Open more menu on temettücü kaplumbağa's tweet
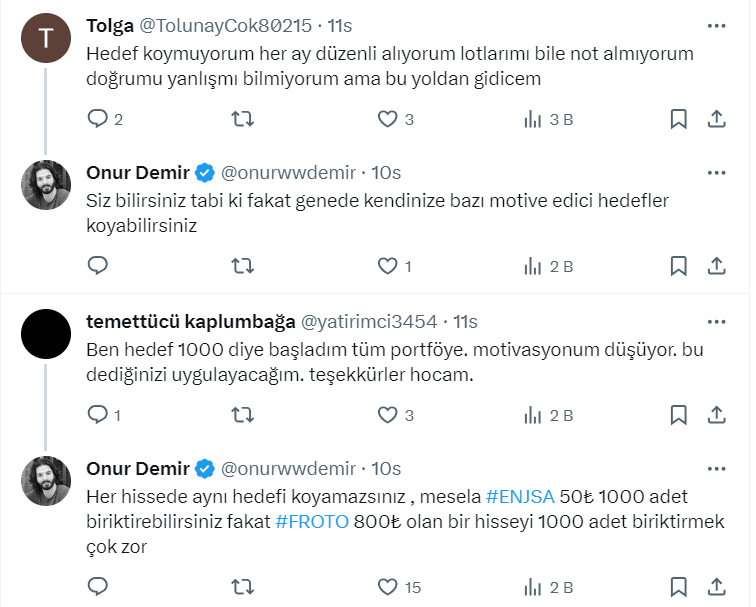 716,321
